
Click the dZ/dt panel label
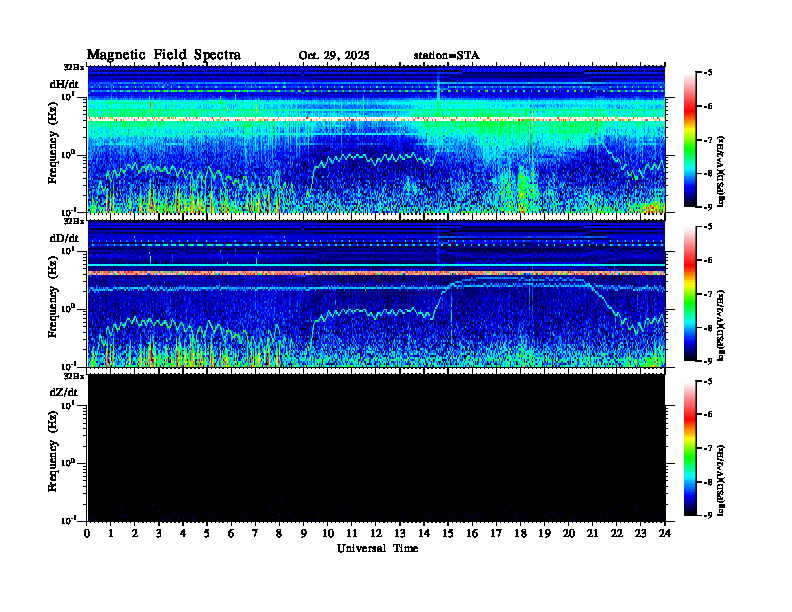click(64, 392)
